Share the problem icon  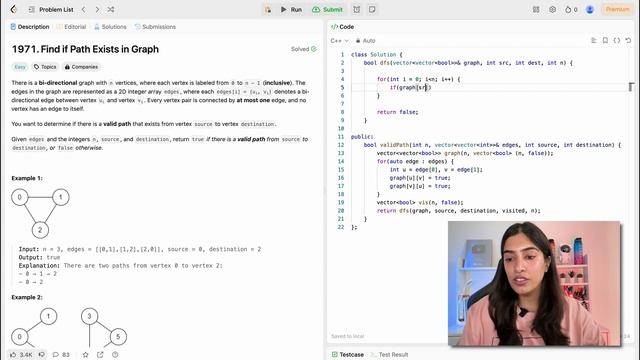click(x=100, y=355)
